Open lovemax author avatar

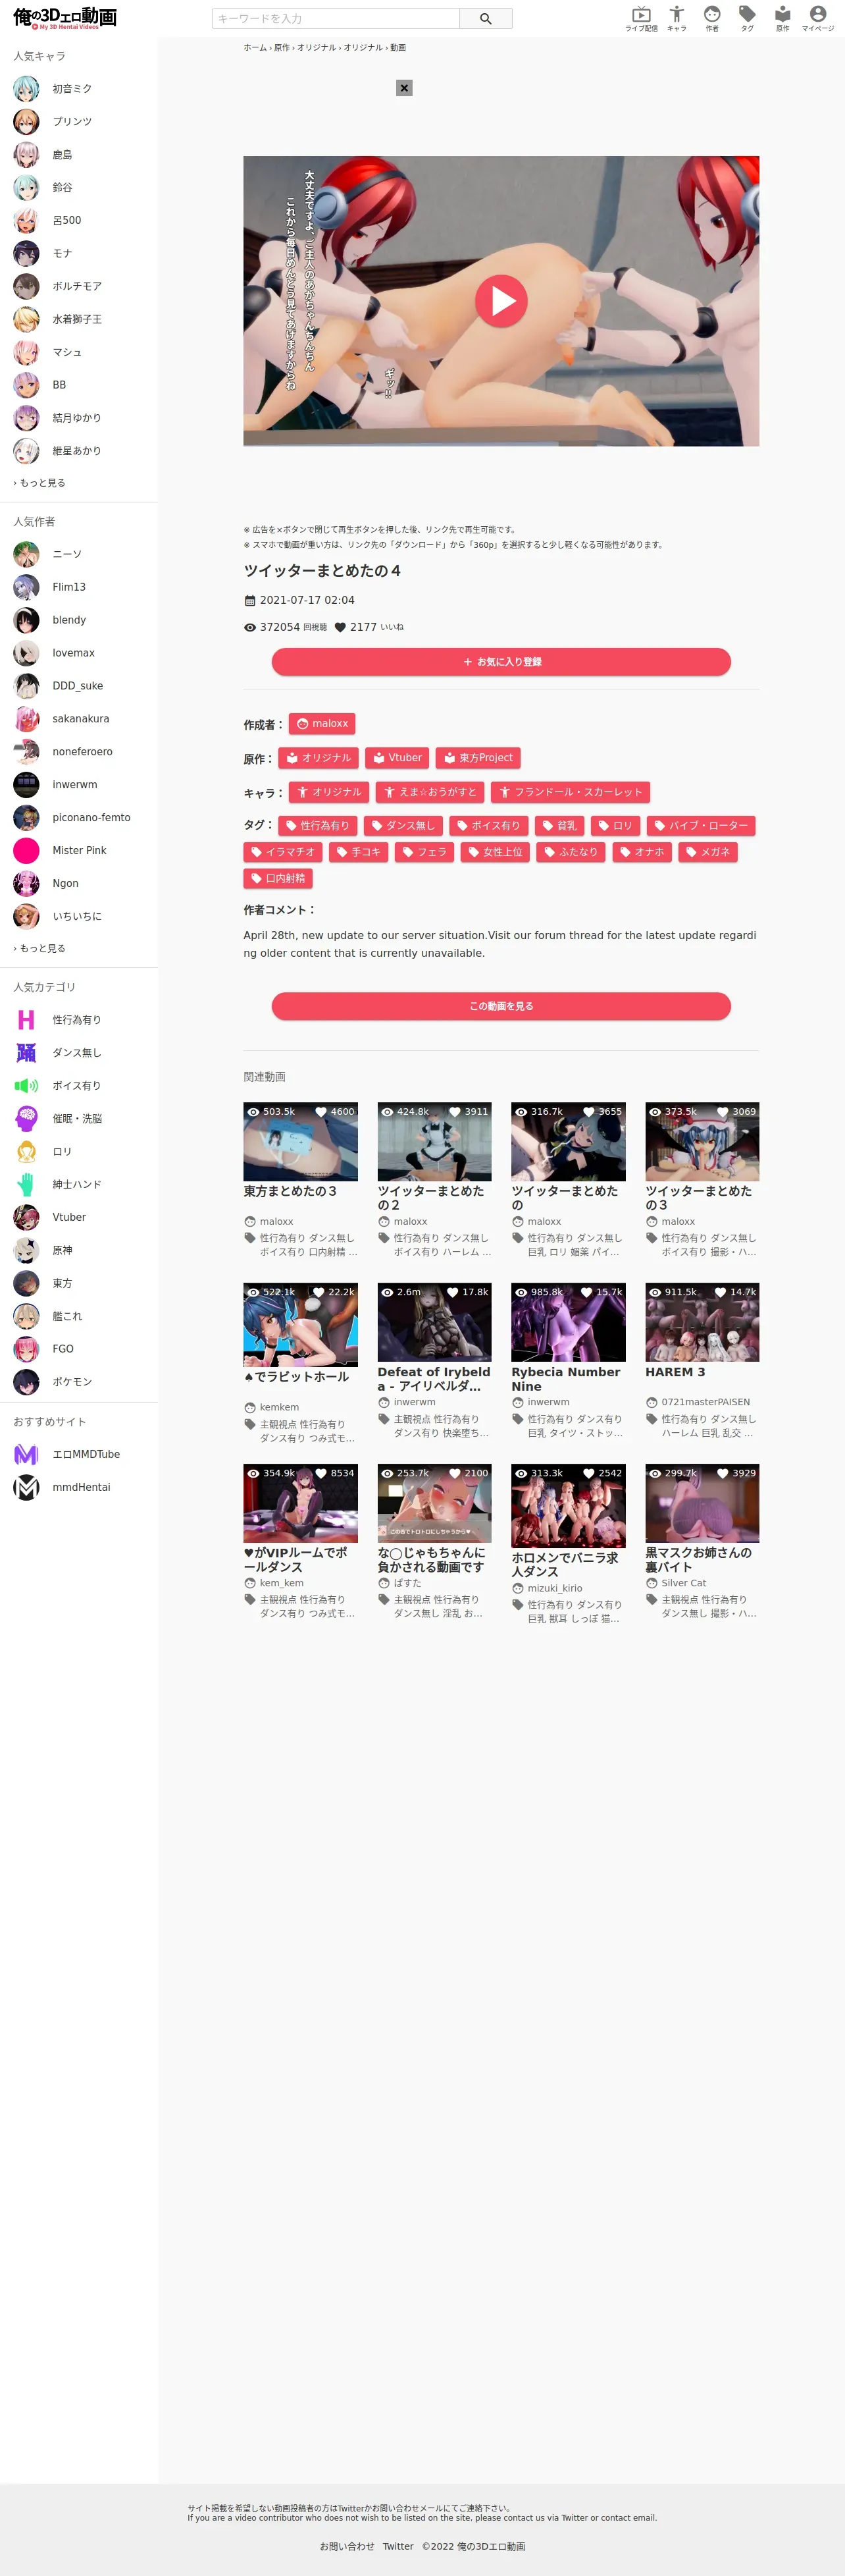(26, 653)
